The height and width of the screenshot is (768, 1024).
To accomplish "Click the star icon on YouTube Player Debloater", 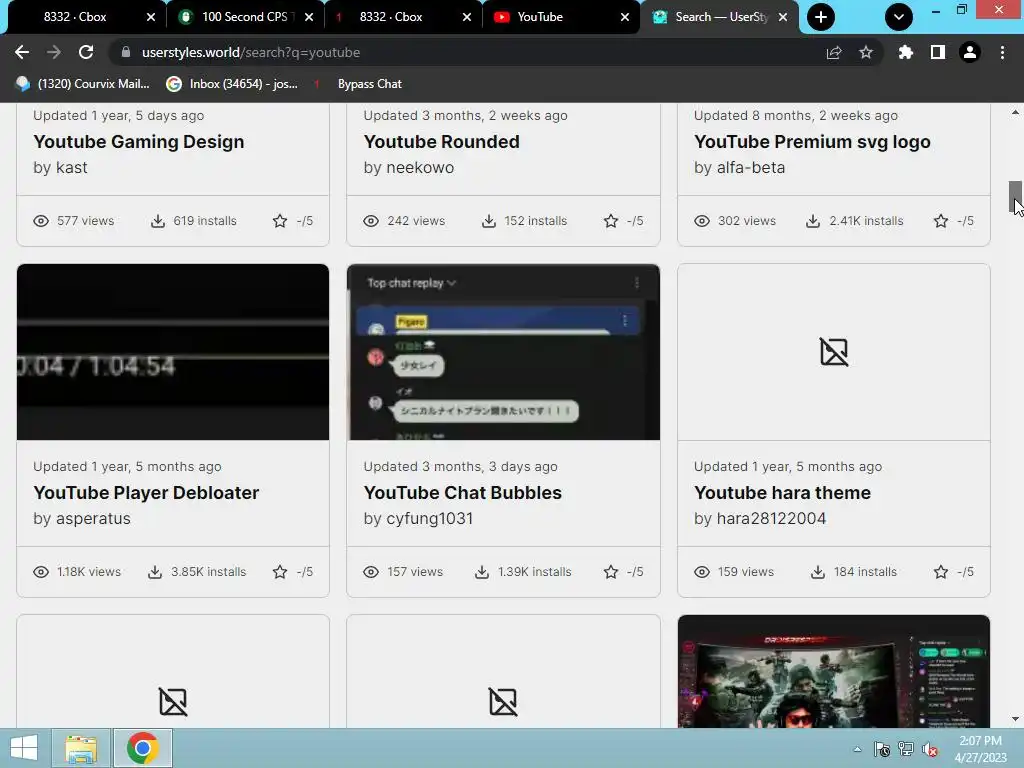I will (280, 572).
